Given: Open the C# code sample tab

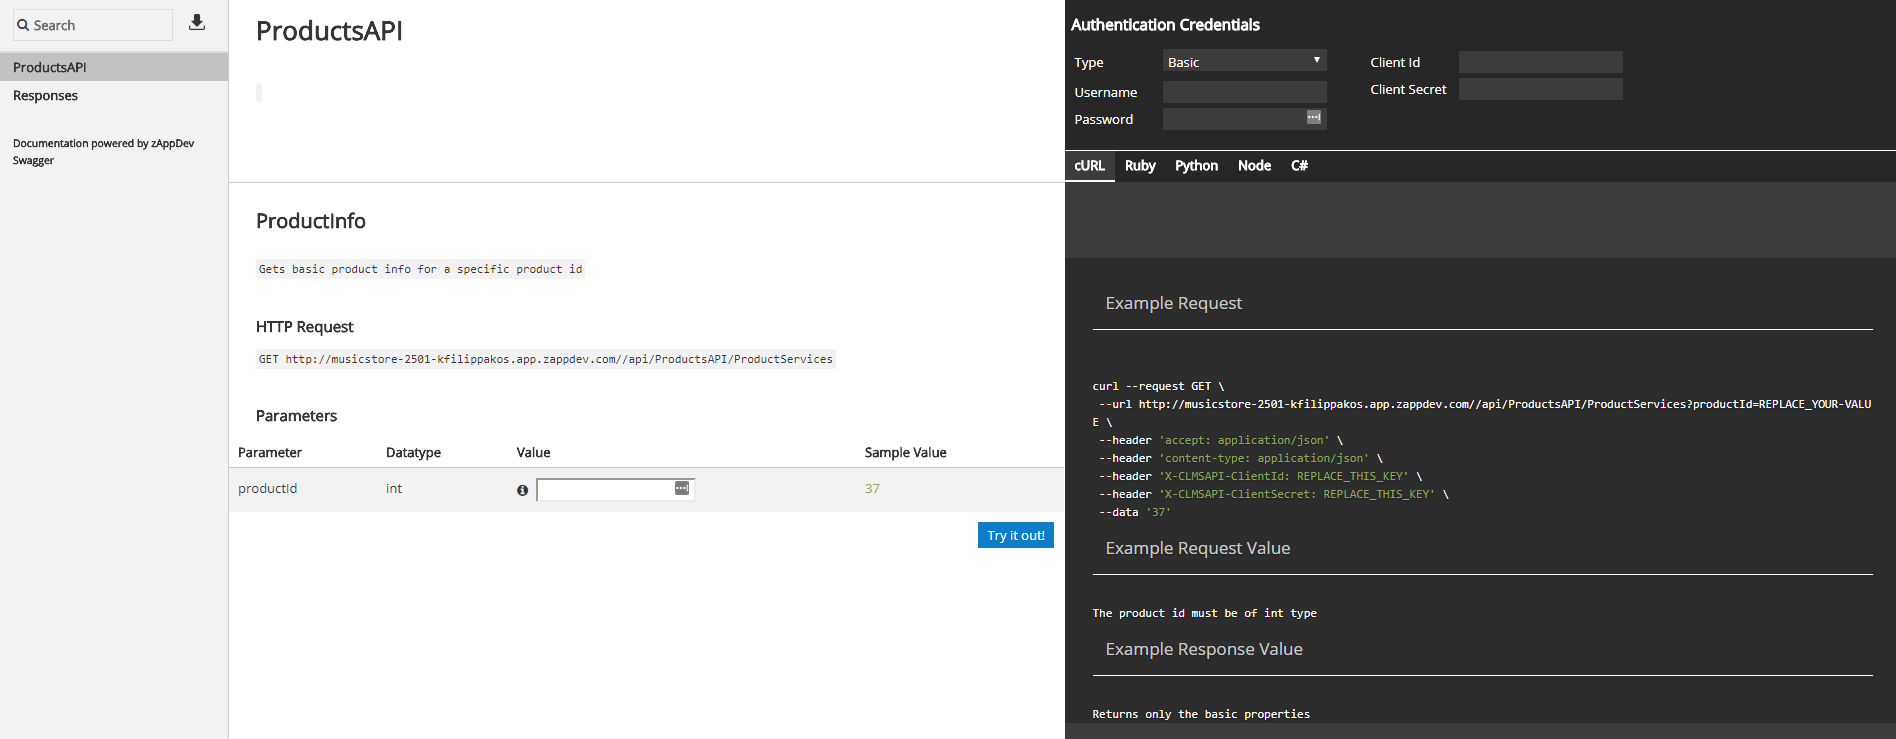Looking at the screenshot, I should click(1299, 166).
